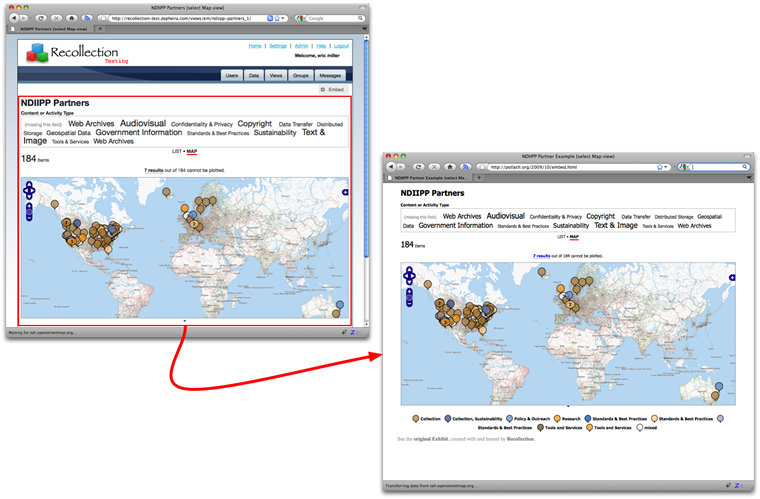Click Google search engine icon in Recollection window

point(299,18)
